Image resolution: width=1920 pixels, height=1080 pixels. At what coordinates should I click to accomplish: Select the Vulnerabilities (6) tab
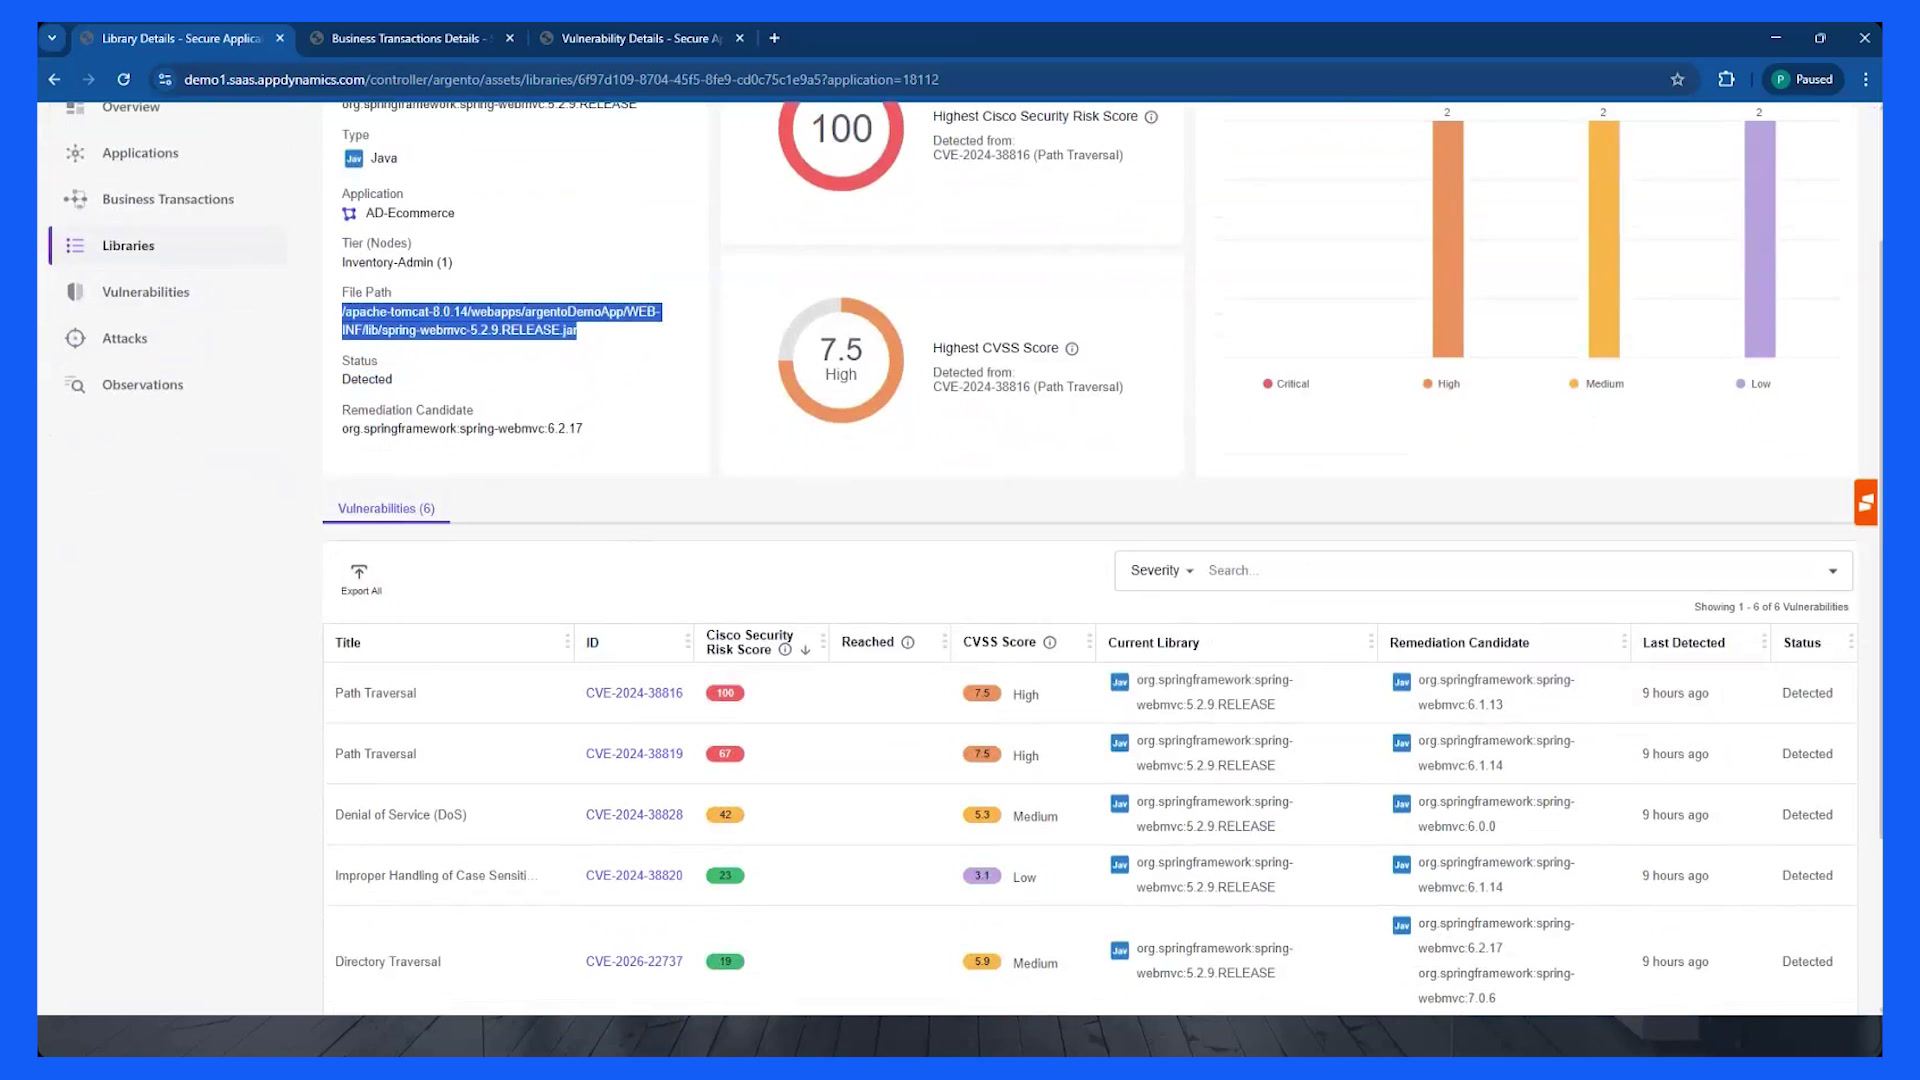pyautogui.click(x=386, y=509)
